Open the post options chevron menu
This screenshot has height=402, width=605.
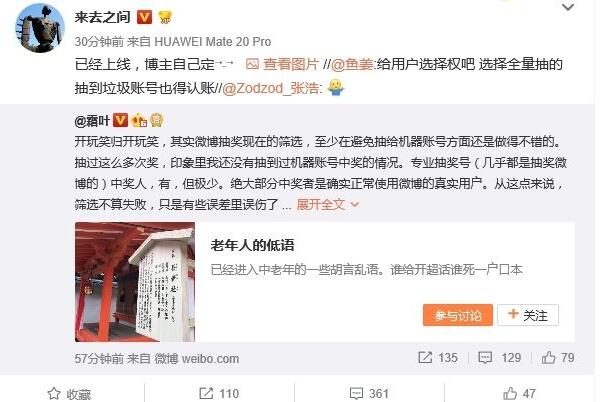[568, 7]
